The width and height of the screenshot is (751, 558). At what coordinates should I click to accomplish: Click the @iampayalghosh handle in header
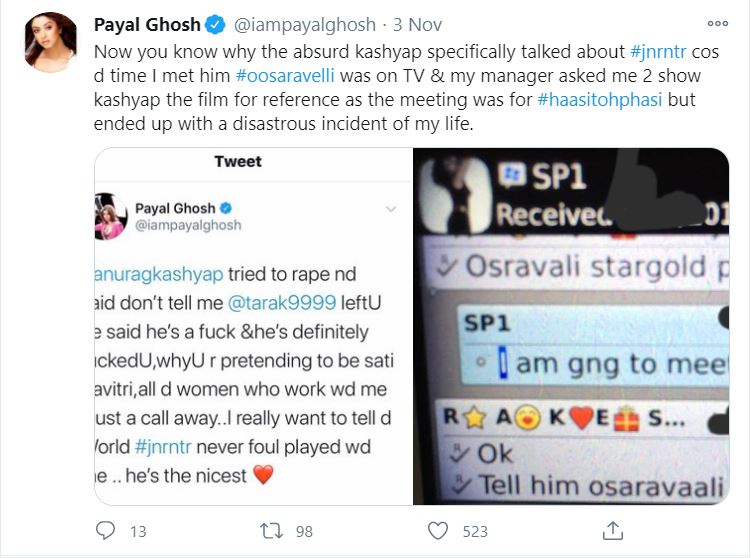(x=305, y=24)
